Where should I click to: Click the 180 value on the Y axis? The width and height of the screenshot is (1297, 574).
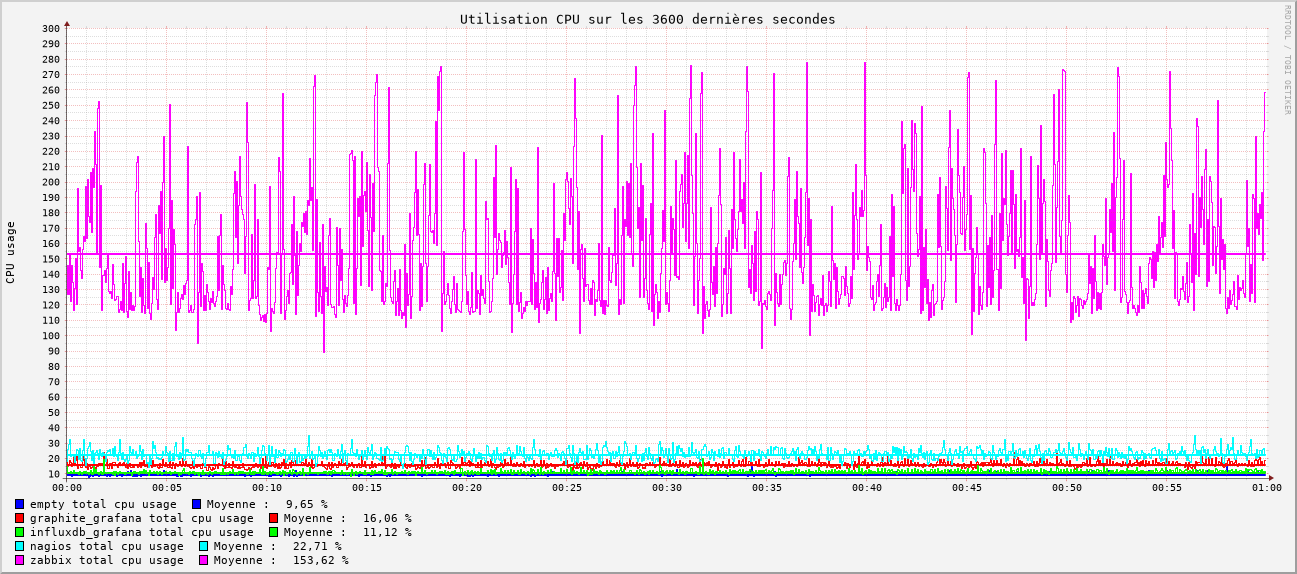51,213
